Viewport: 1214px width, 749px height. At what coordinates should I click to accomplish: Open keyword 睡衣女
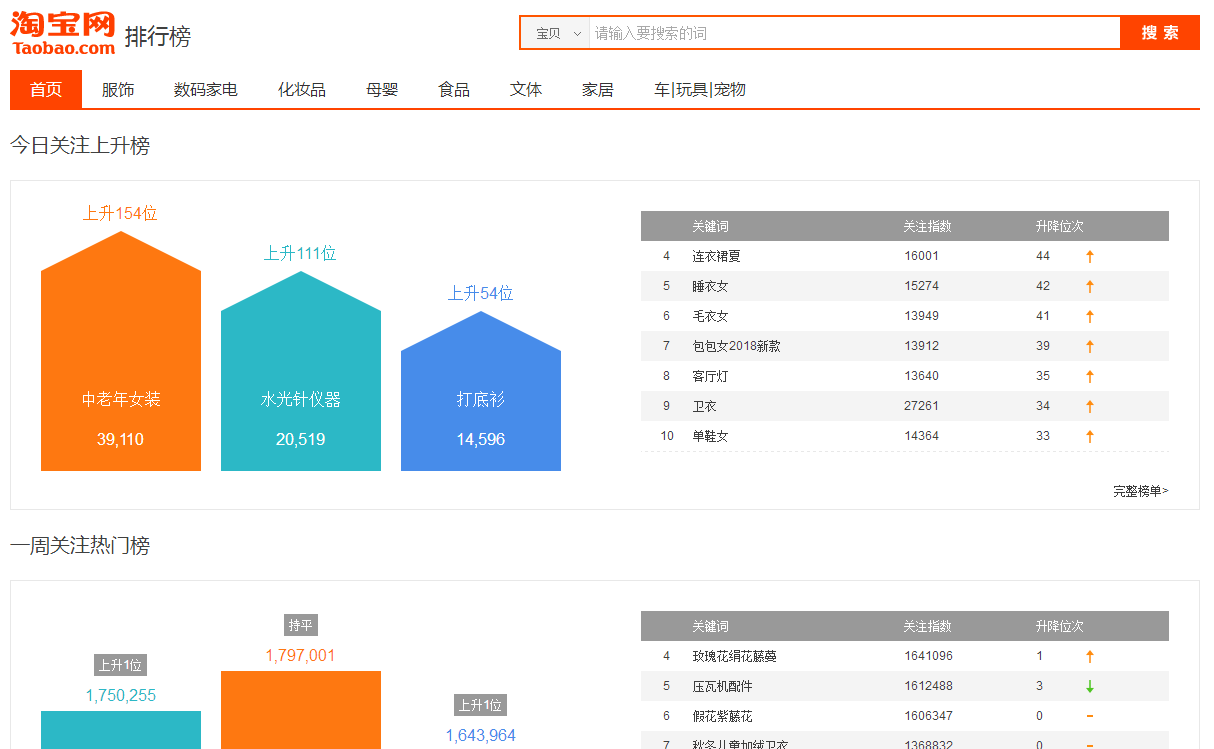710,286
